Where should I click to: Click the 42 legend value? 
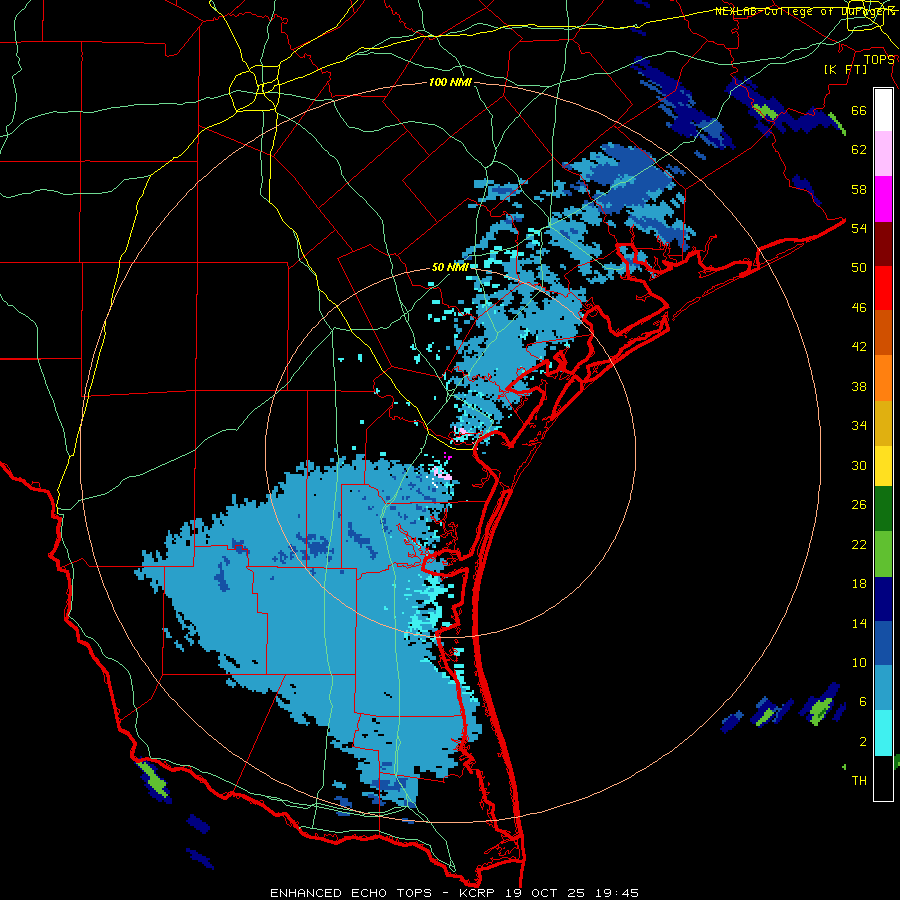[x=859, y=347]
